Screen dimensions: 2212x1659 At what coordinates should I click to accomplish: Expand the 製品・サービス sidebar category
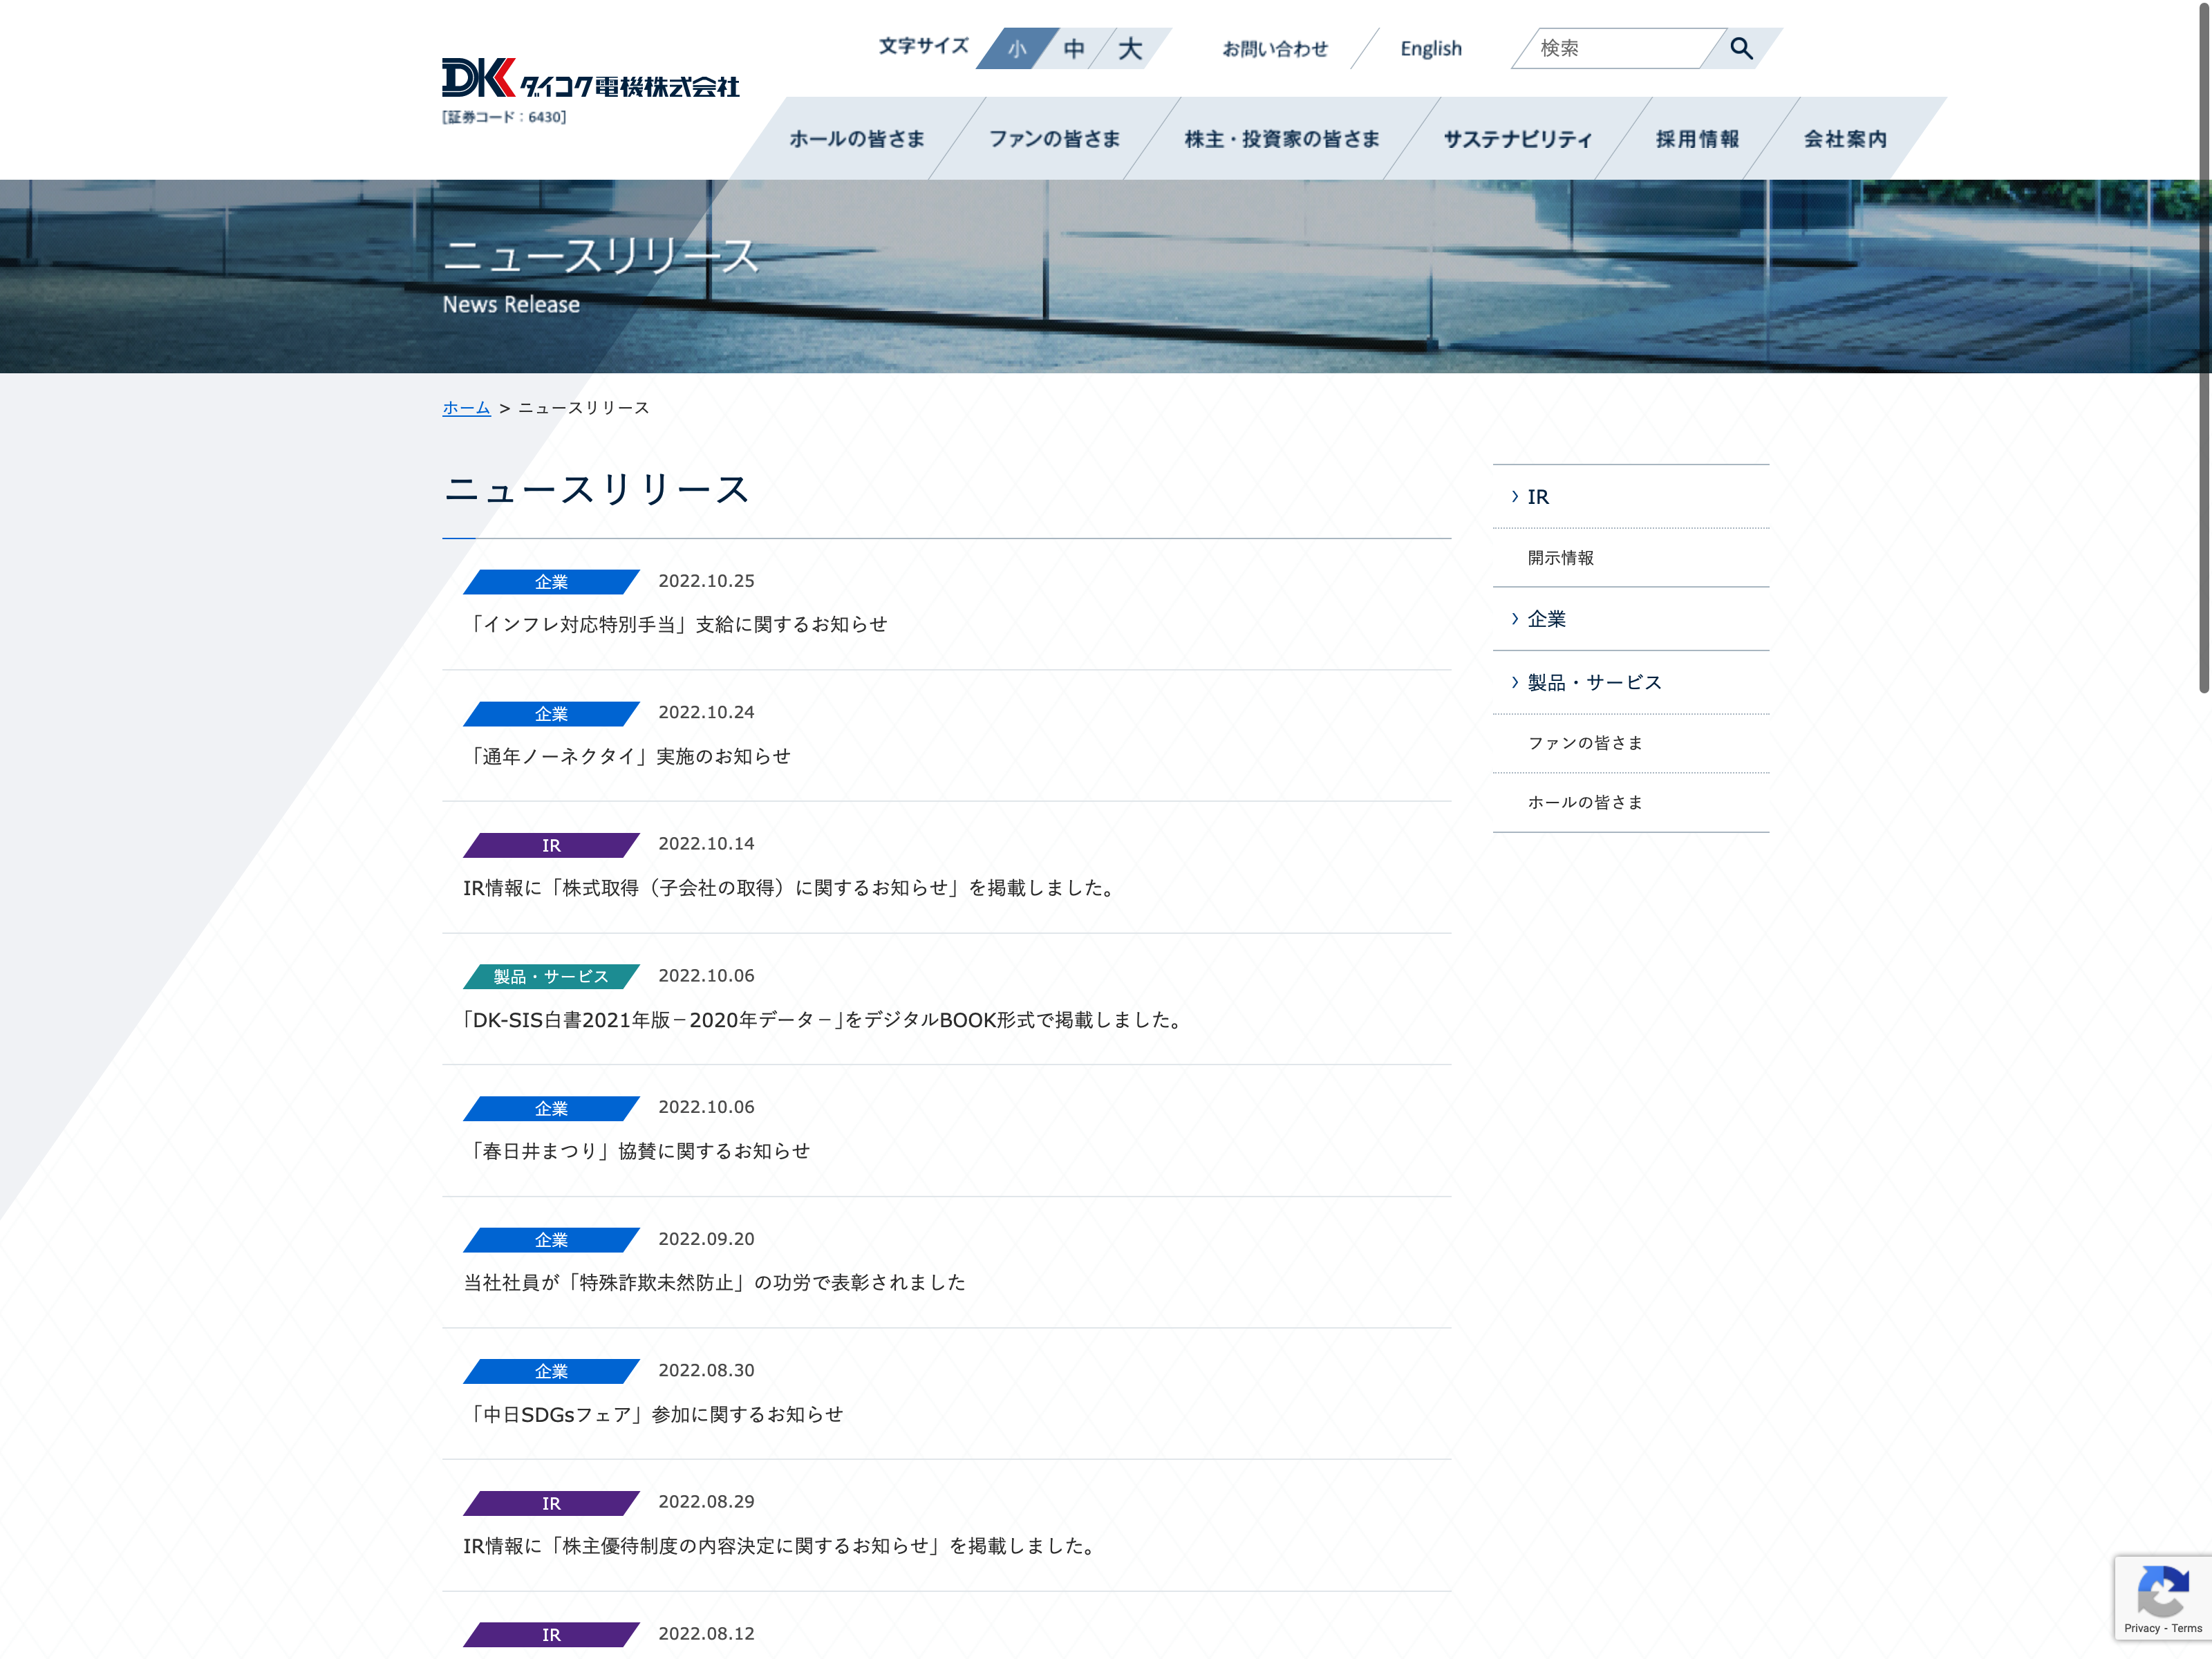(x=1594, y=682)
